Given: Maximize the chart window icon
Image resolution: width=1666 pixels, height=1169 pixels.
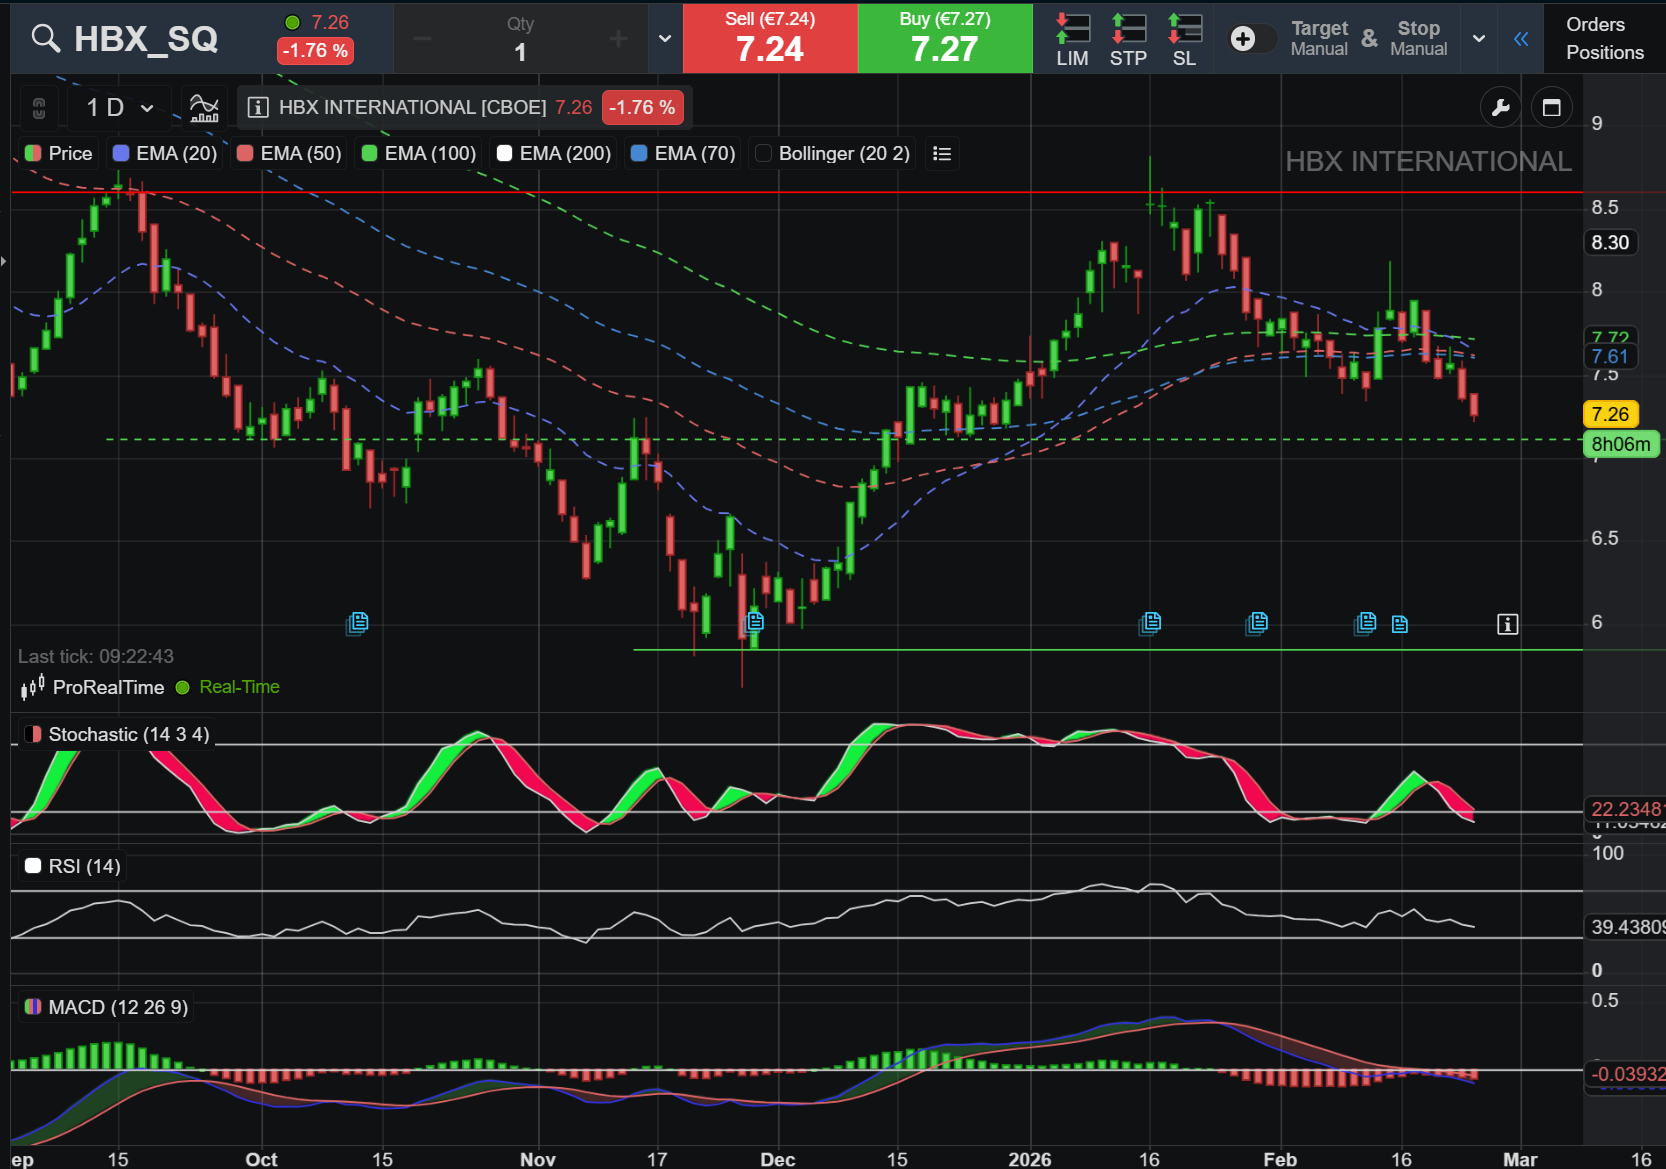Looking at the screenshot, I should (x=1551, y=107).
